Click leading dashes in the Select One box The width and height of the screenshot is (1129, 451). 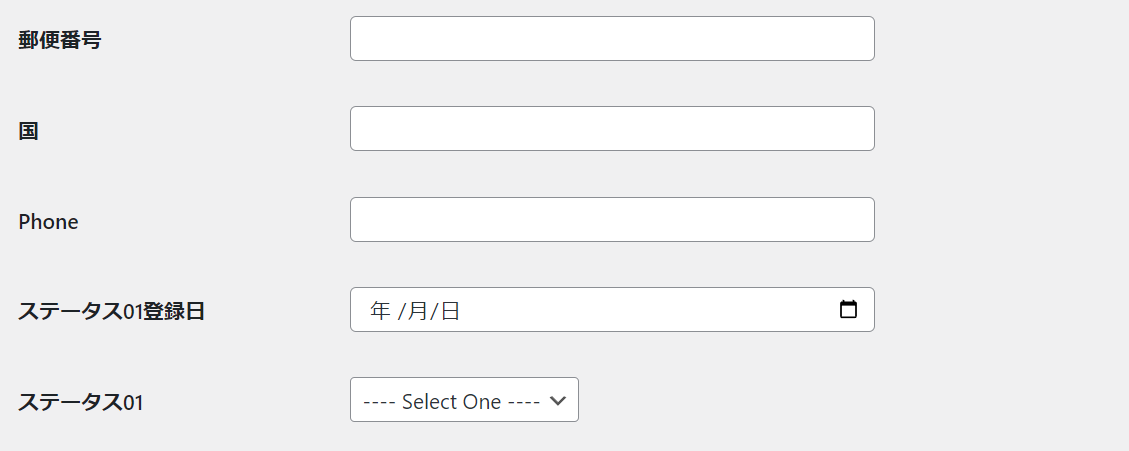click(378, 402)
